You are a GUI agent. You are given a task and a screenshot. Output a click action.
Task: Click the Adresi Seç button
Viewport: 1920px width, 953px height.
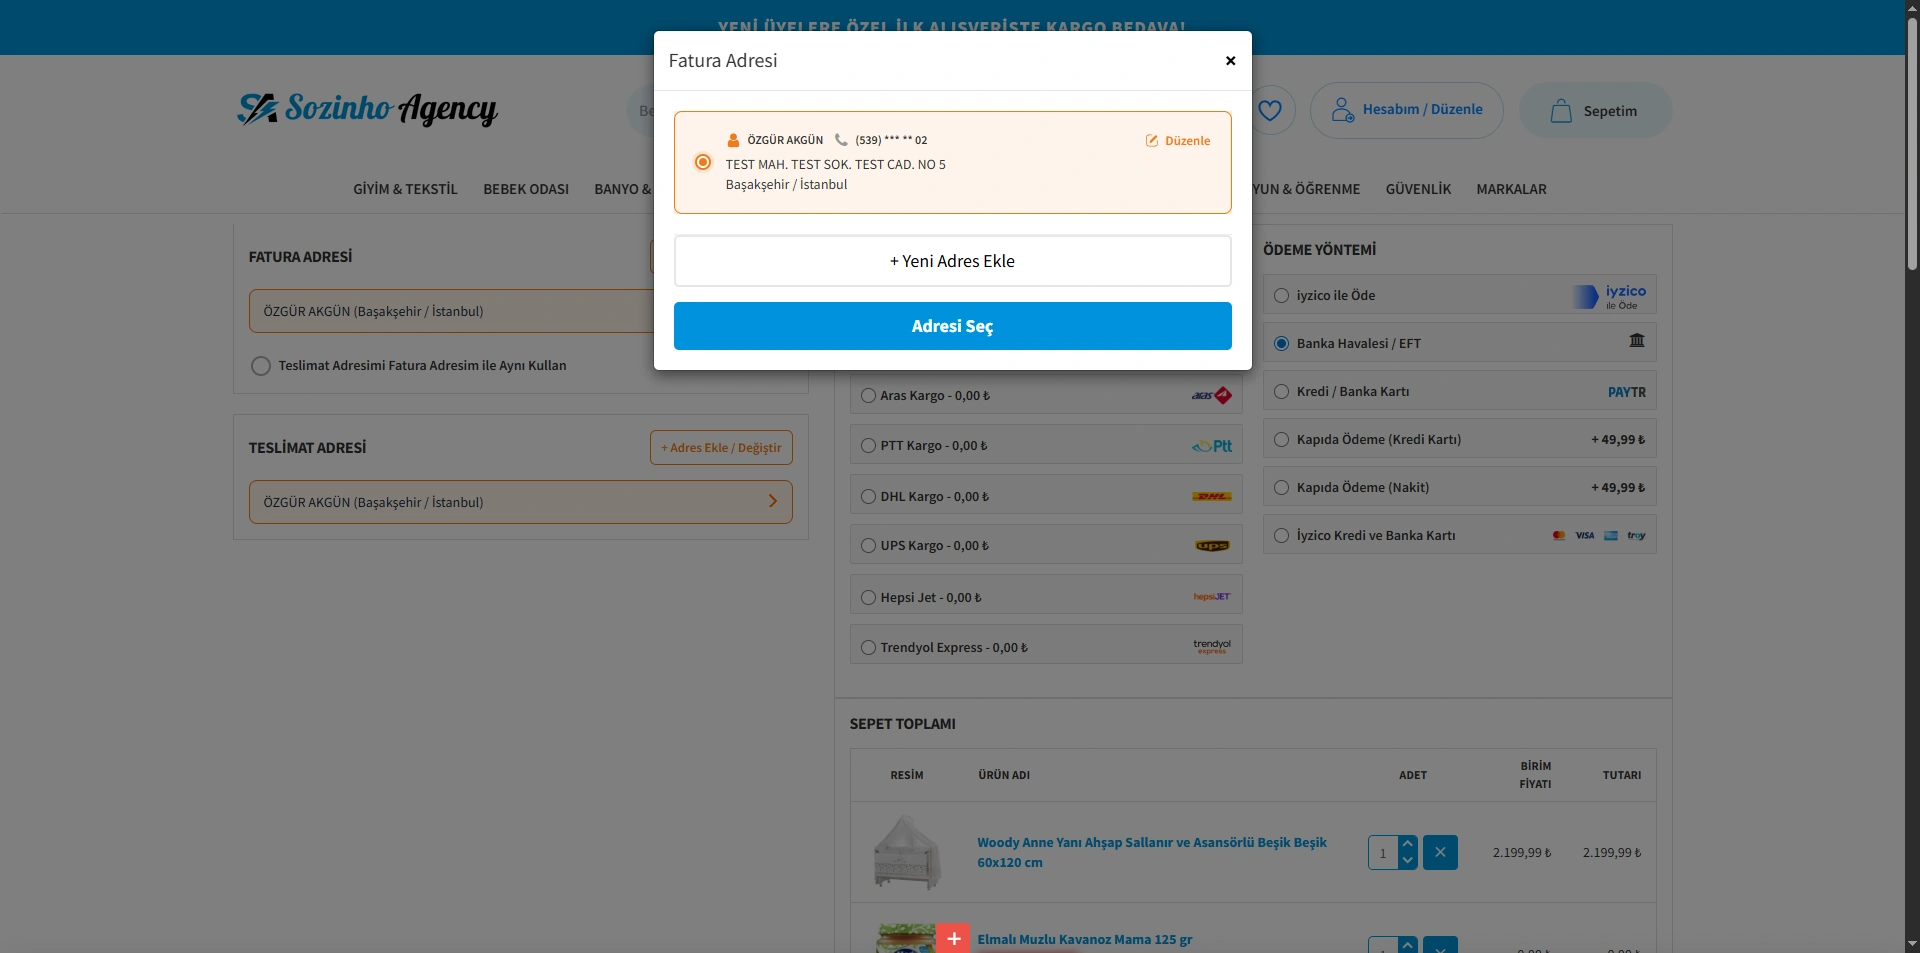click(952, 326)
